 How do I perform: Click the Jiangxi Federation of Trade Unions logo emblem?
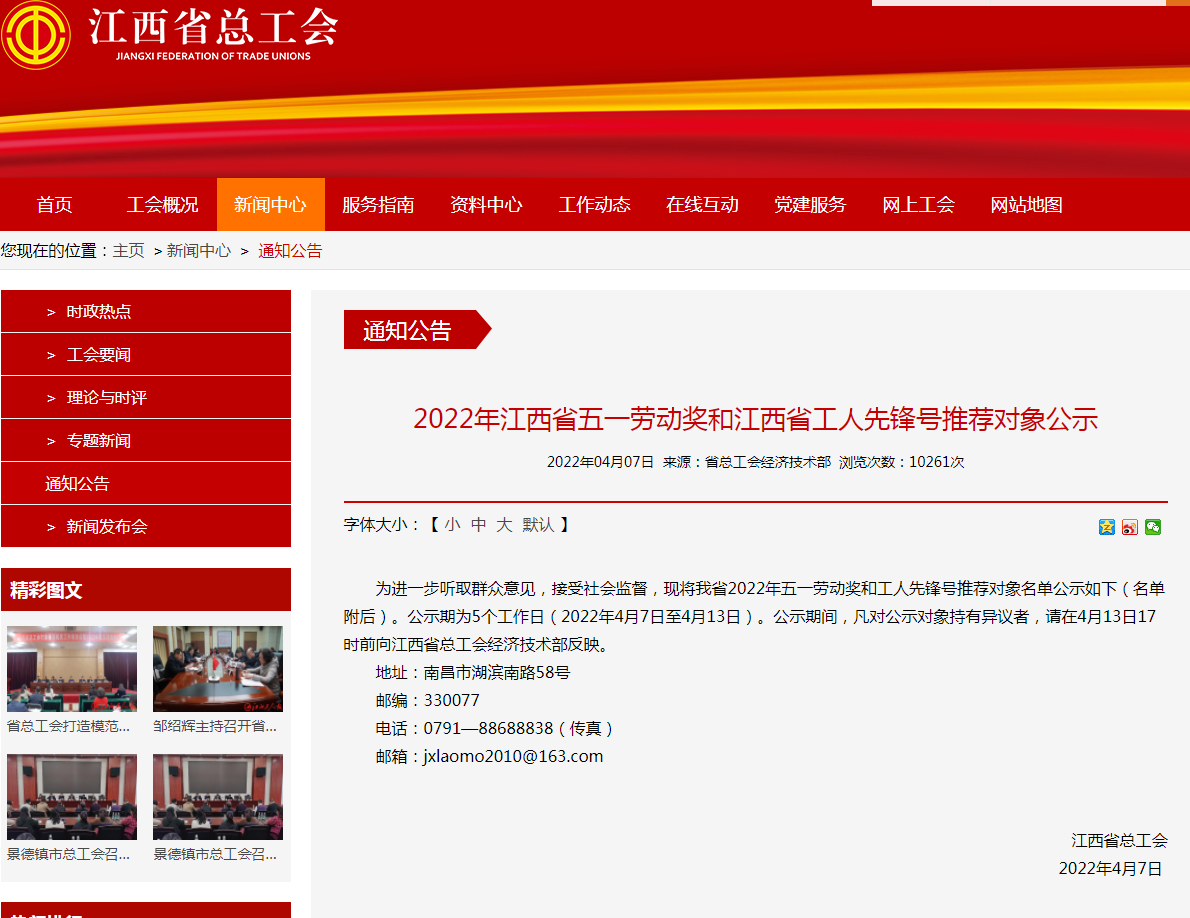coord(36,35)
